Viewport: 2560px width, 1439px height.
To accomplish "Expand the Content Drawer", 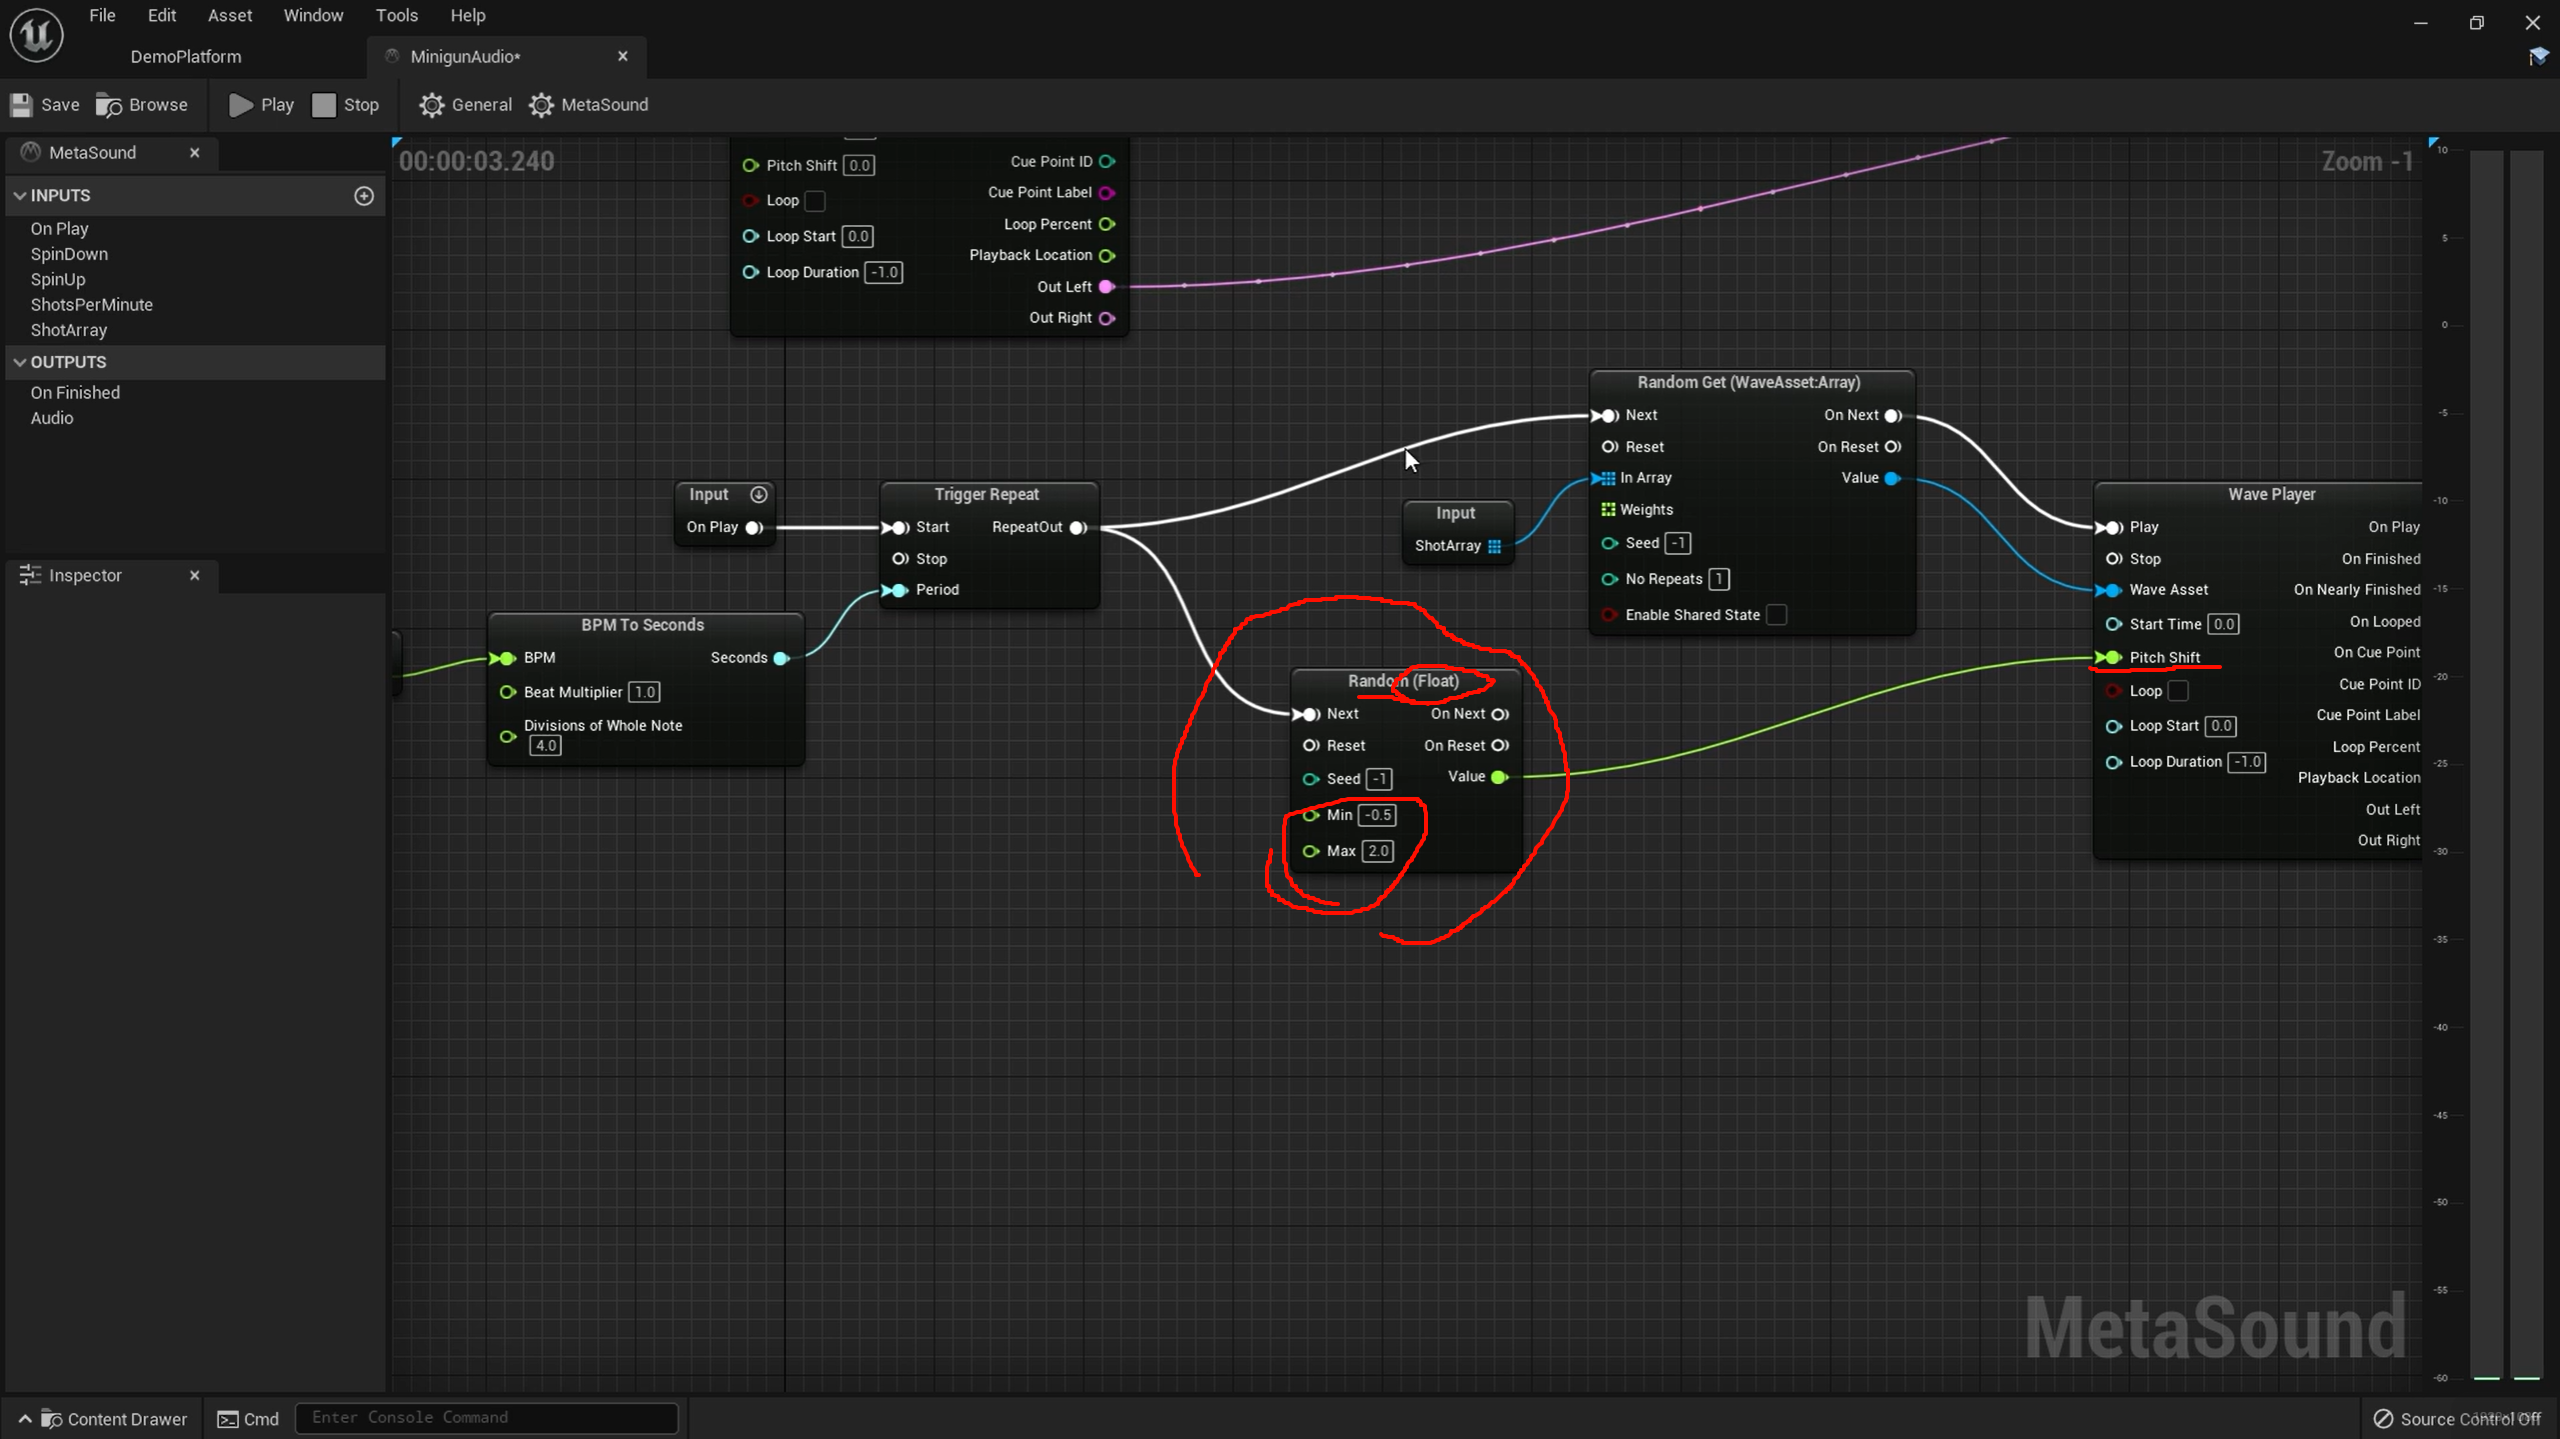I will [x=103, y=1419].
